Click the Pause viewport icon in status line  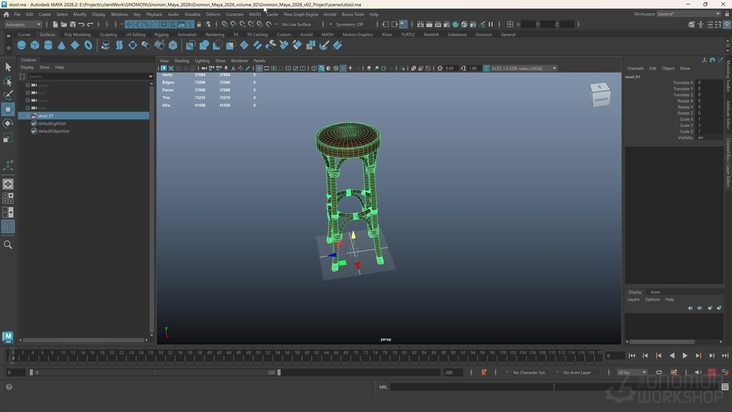491,24
